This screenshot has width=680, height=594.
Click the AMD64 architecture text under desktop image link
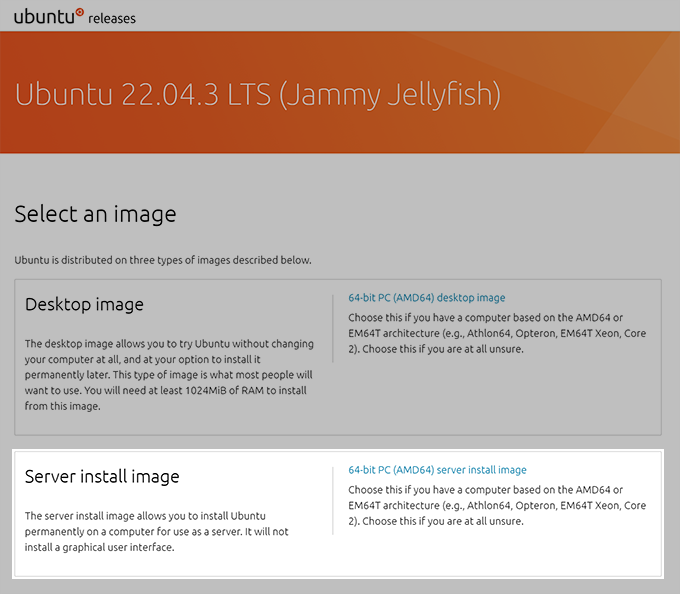tap(496, 334)
